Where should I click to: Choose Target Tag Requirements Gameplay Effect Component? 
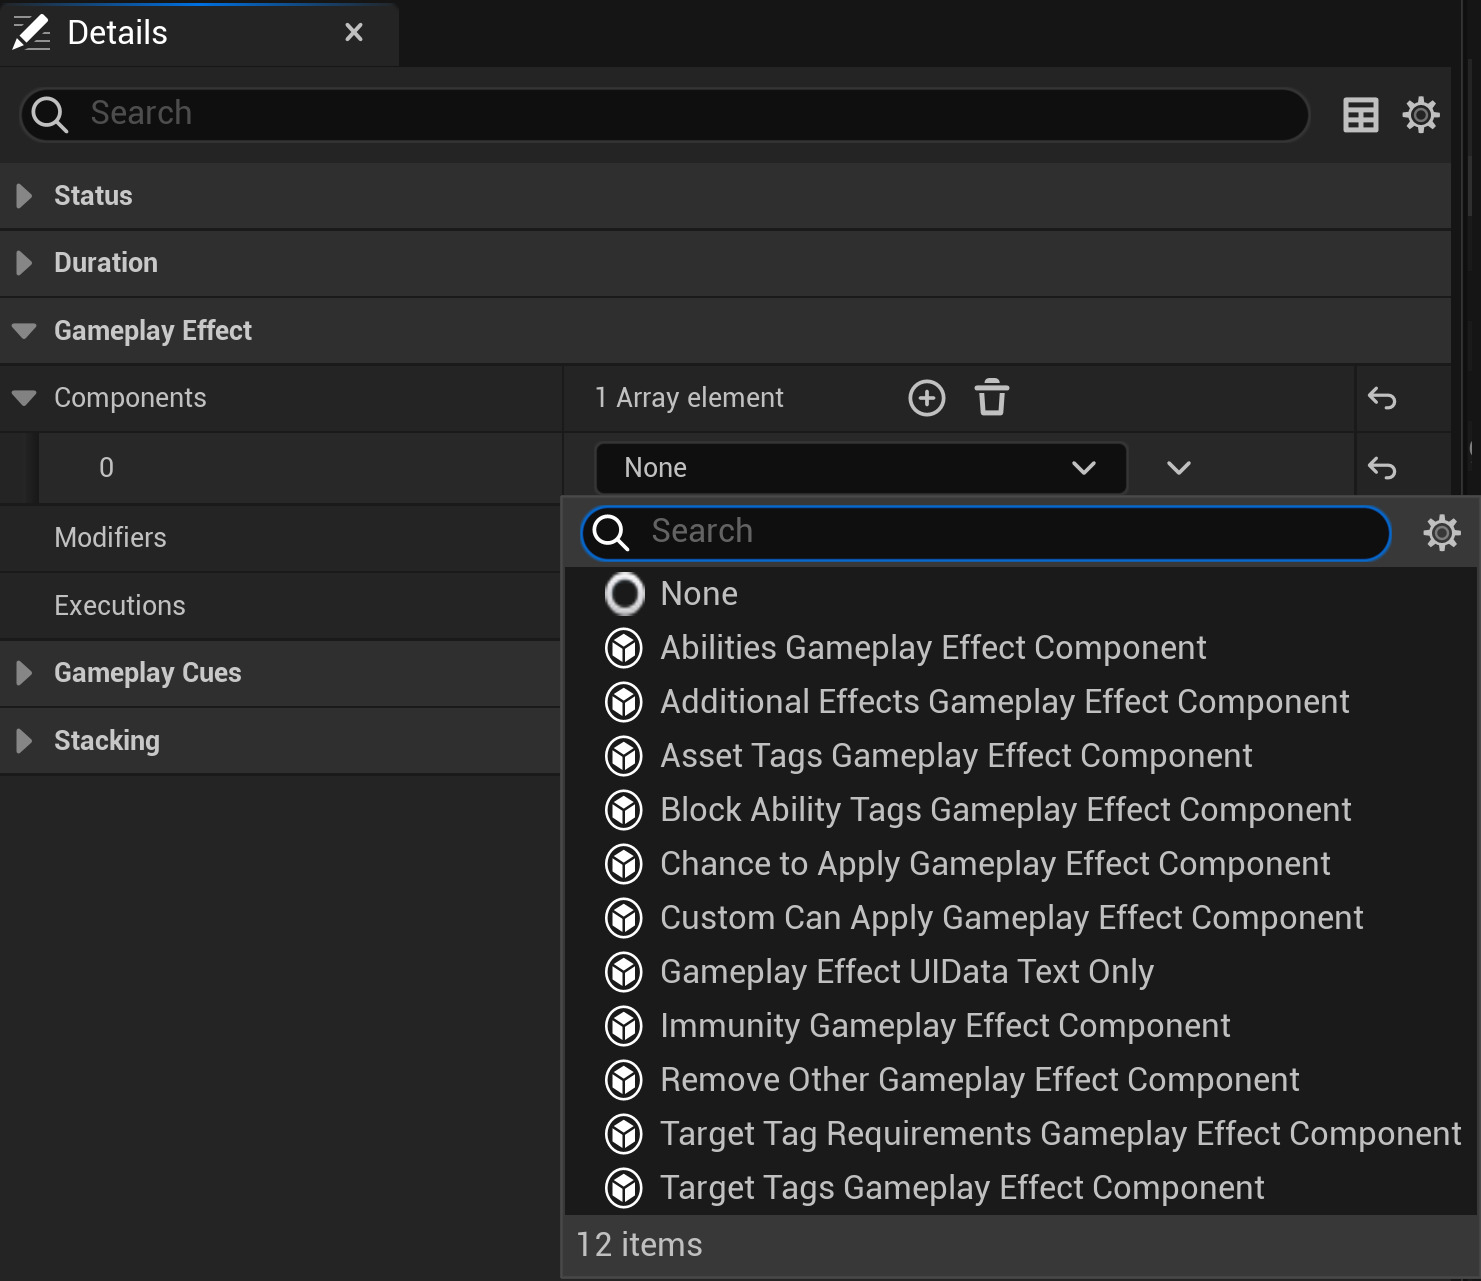click(x=1020, y=1134)
